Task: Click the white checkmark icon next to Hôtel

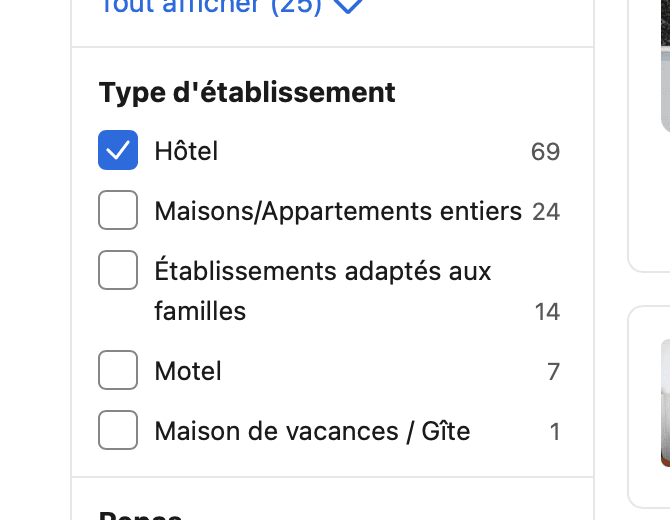Action: [118, 150]
